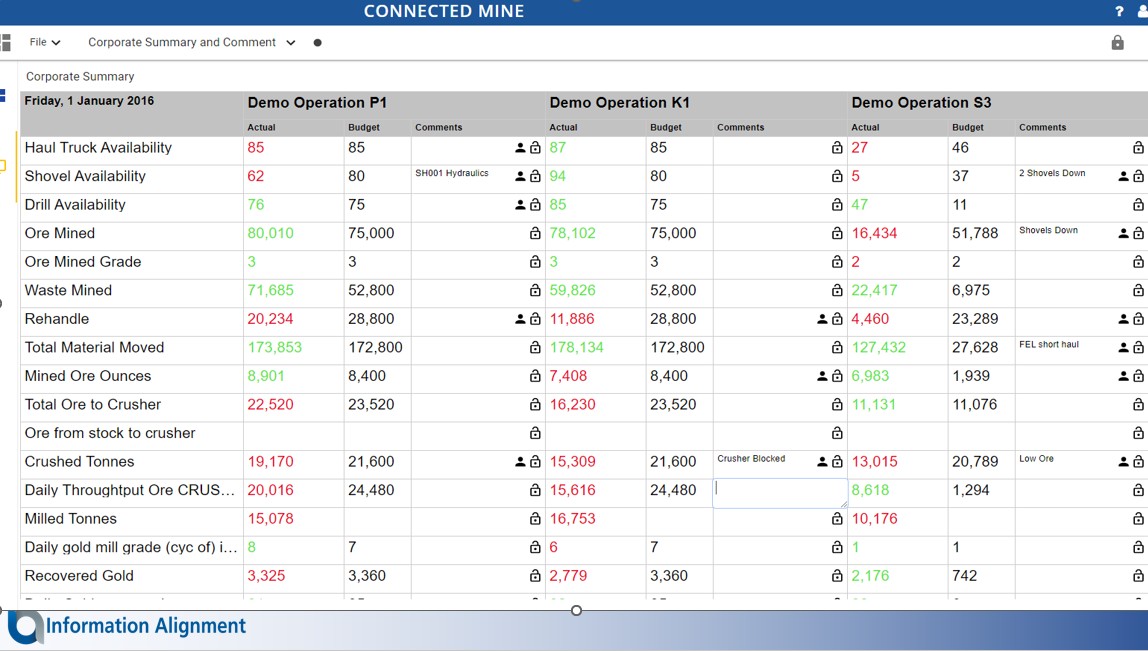
Task: Open the File menu
Action: pos(45,42)
